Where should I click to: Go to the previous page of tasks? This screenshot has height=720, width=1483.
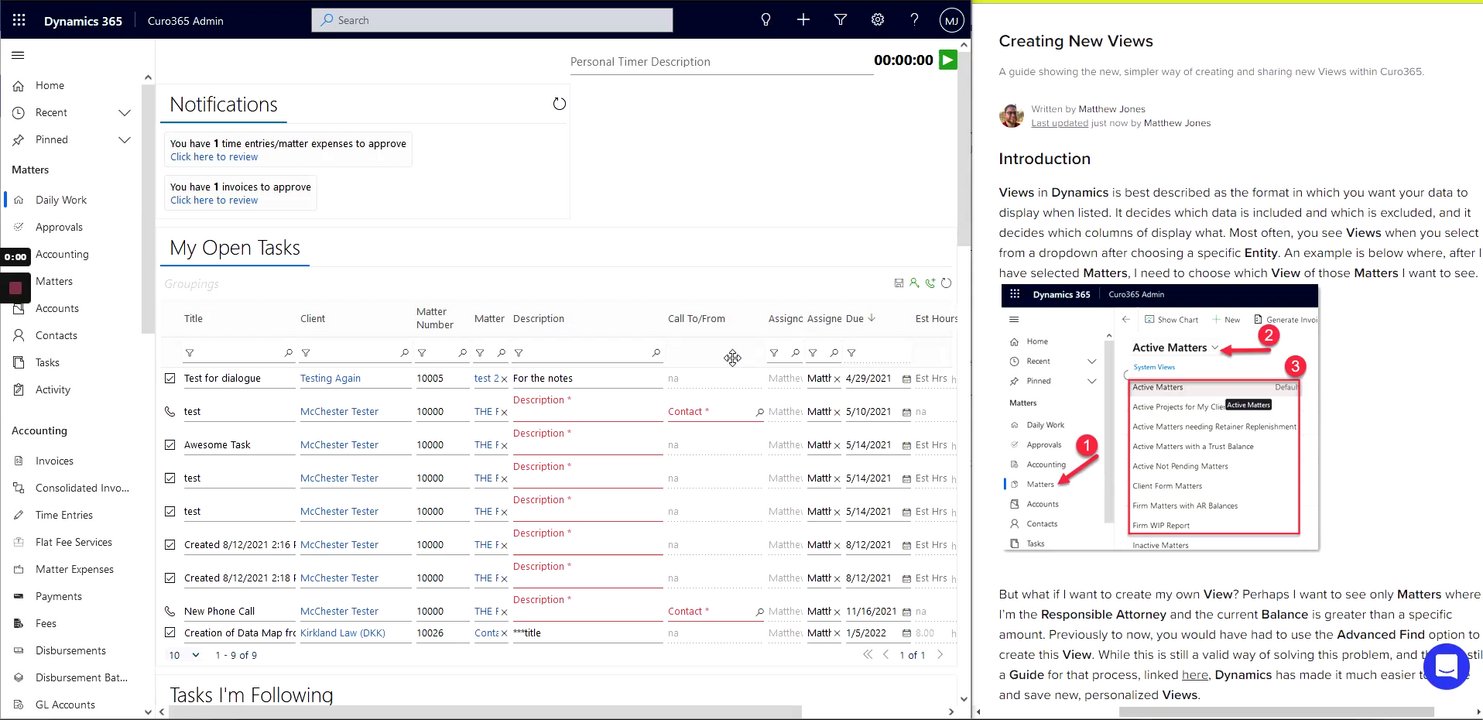pyautogui.click(x=886, y=655)
